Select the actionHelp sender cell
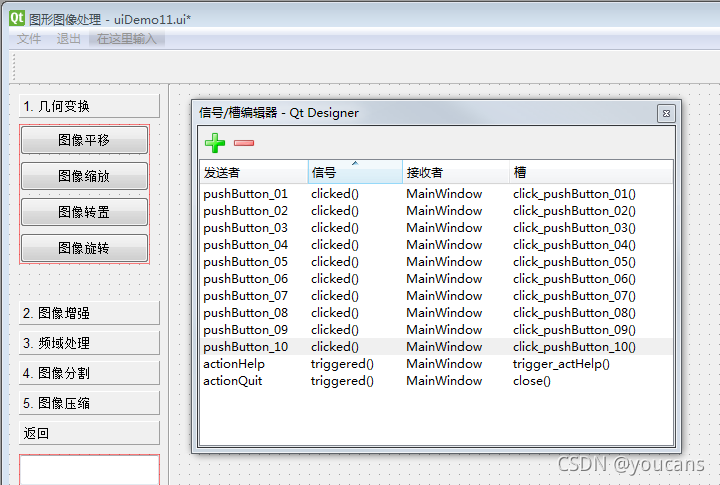720x485 pixels. coord(234,364)
